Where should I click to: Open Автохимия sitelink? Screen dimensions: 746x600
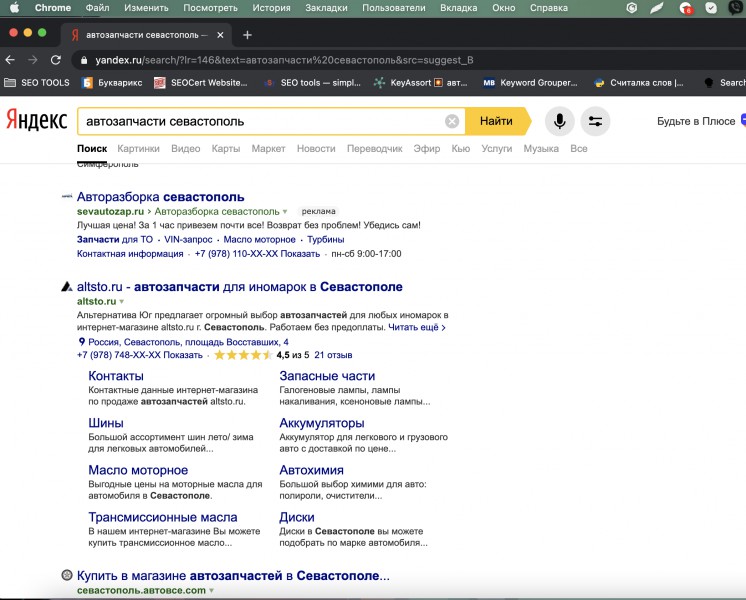(312, 470)
